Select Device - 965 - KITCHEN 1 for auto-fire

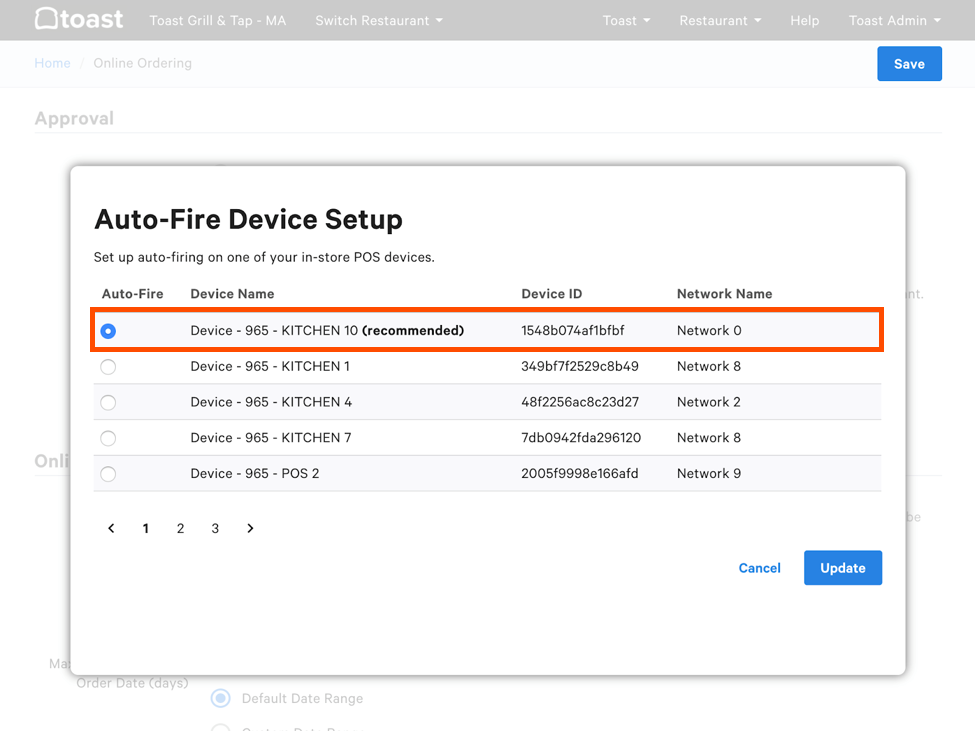click(108, 366)
